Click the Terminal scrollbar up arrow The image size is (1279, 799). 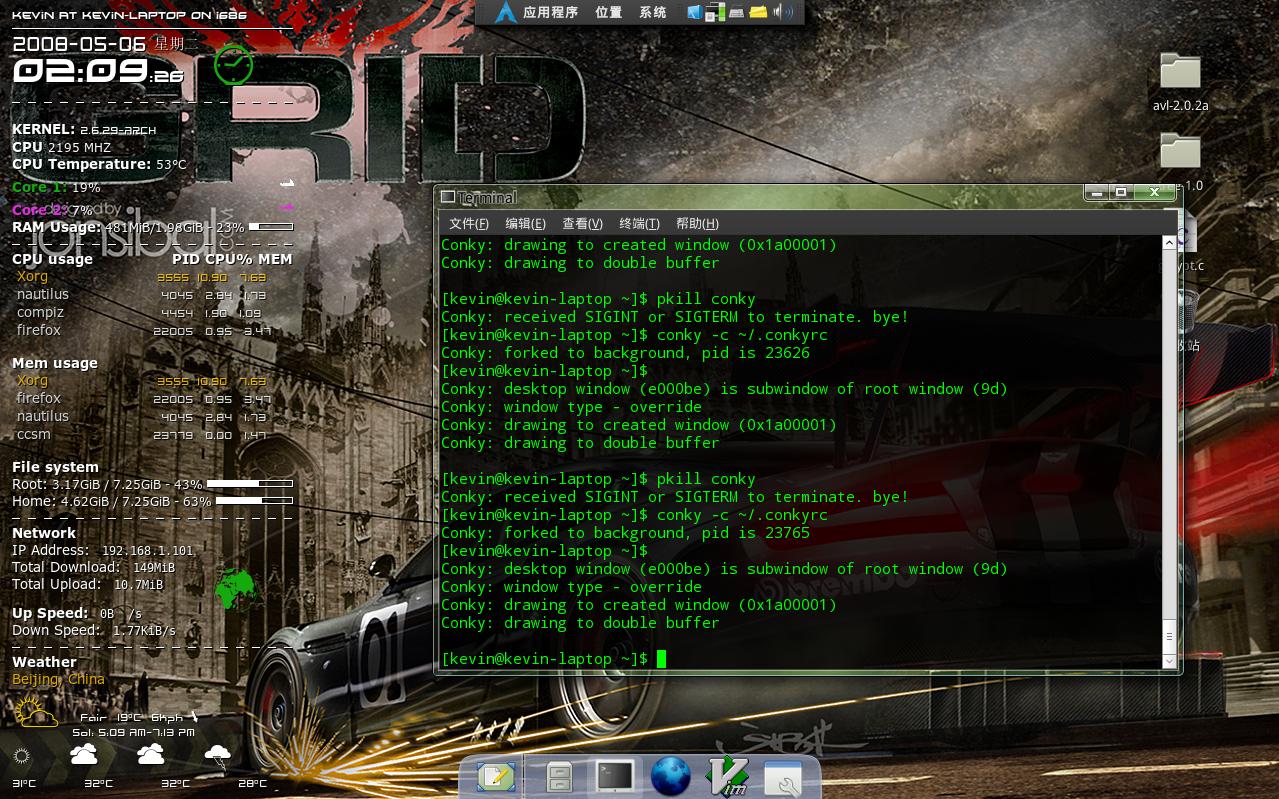tap(1169, 243)
